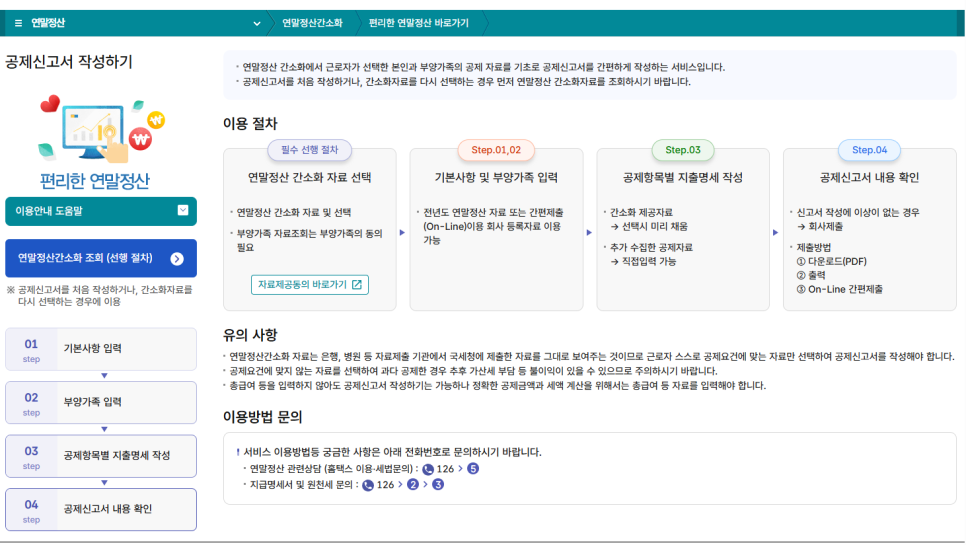Click 공제신고서 내용 확인 card heading
966x545 pixels.
click(x=869, y=177)
